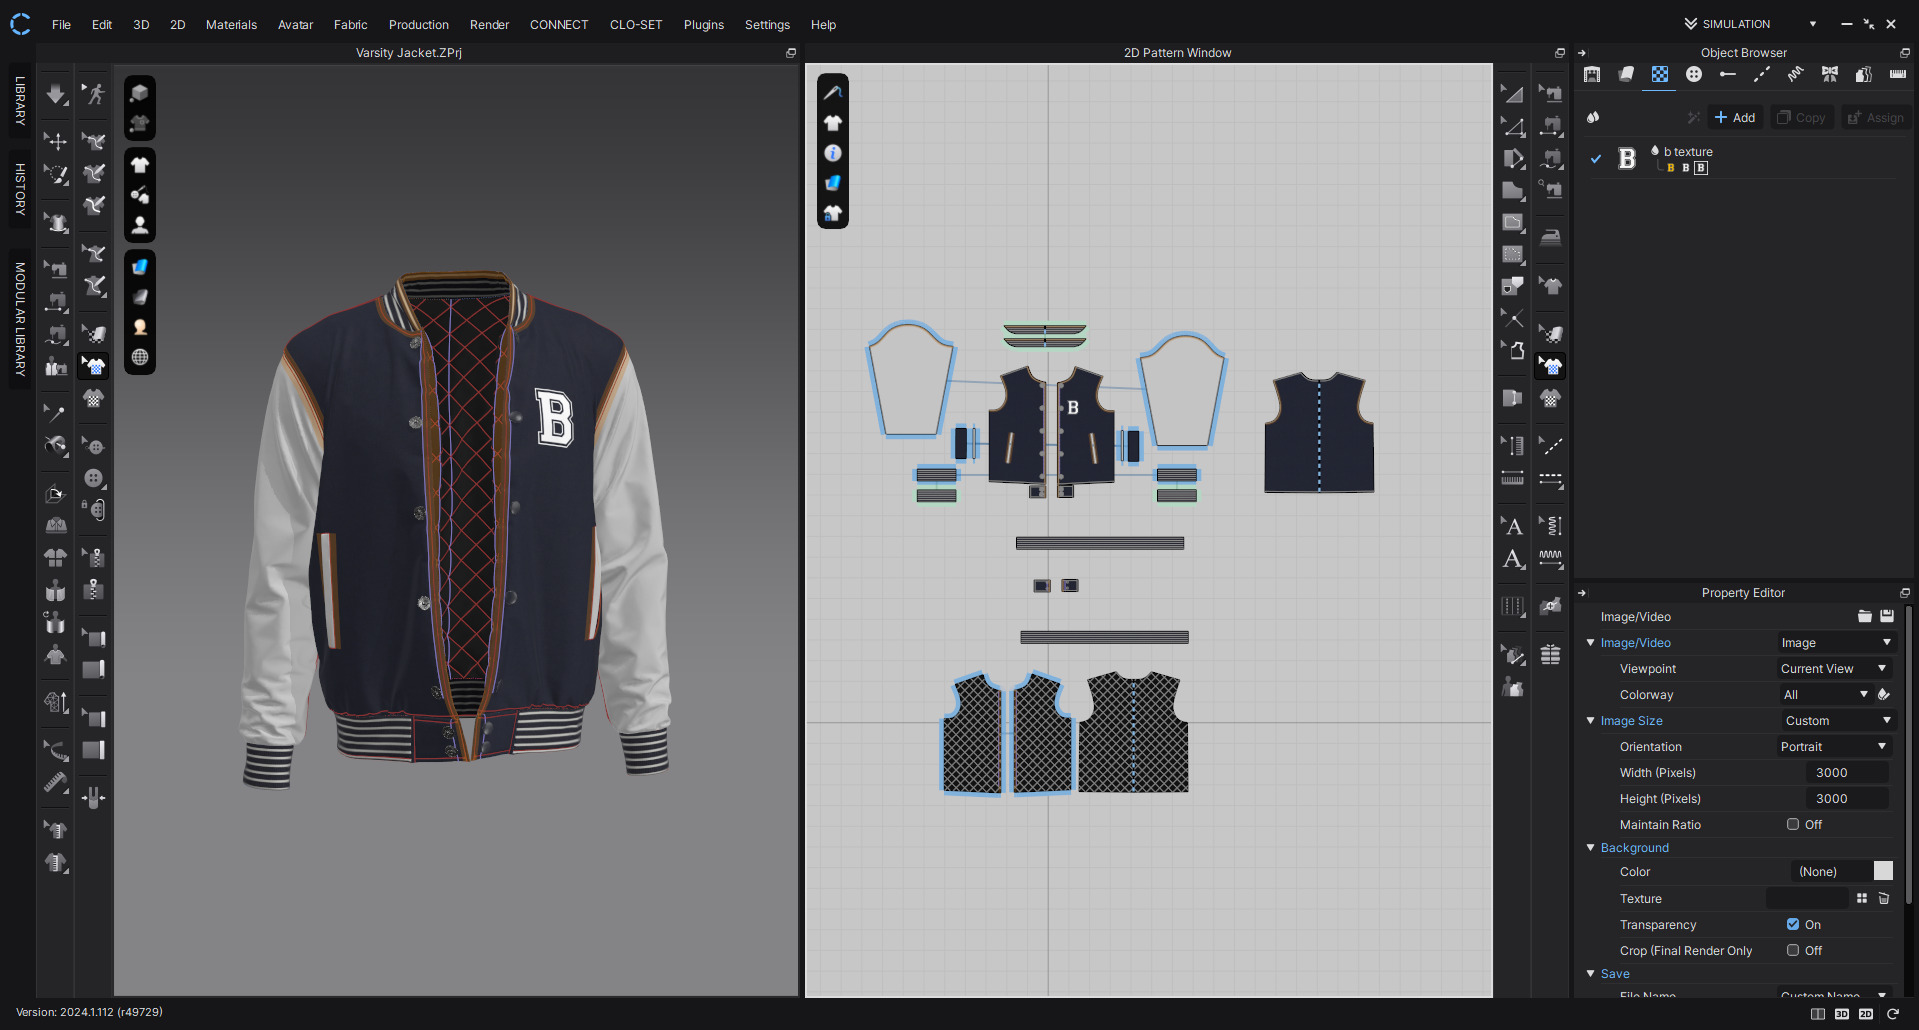Open the Plugins menu
The height and width of the screenshot is (1030, 1919).
[x=703, y=24]
